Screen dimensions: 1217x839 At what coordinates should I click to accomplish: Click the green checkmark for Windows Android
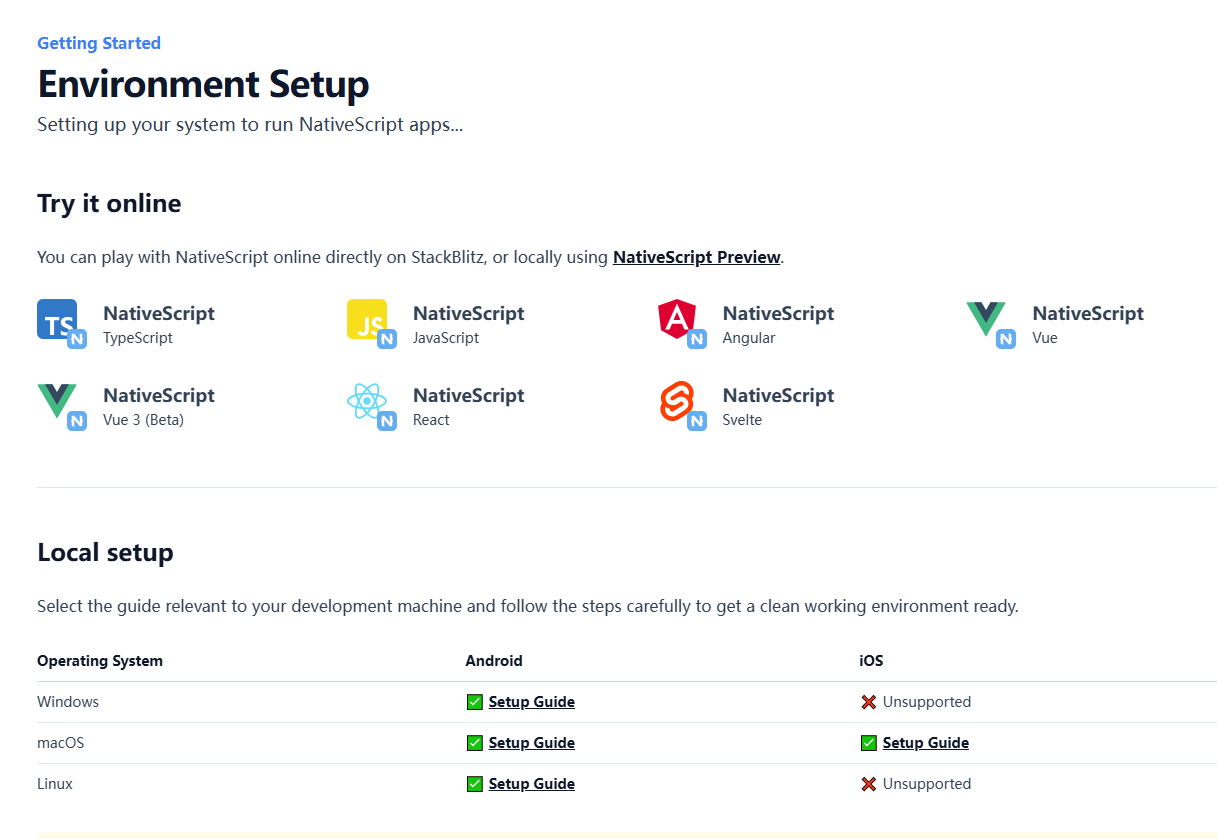[475, 702]
